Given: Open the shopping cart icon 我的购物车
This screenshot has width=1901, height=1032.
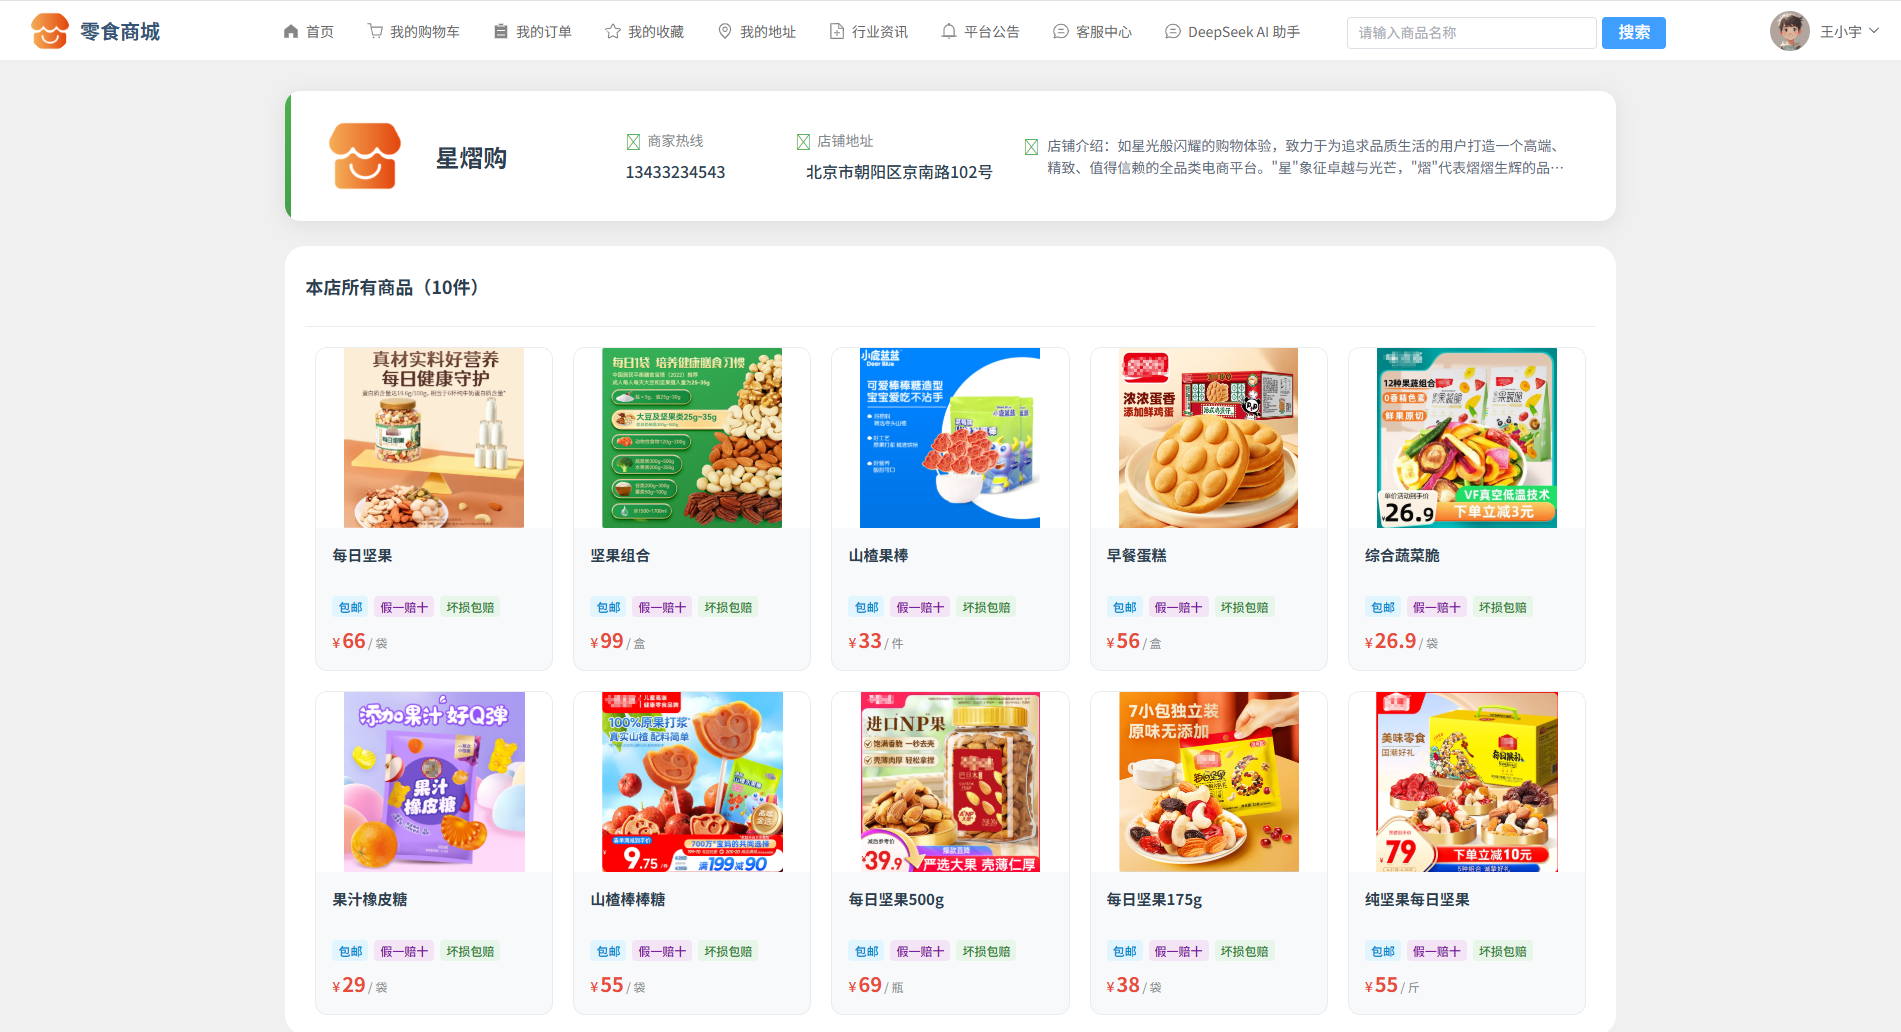Looking at the screenshot, I should tap(375, 32).
